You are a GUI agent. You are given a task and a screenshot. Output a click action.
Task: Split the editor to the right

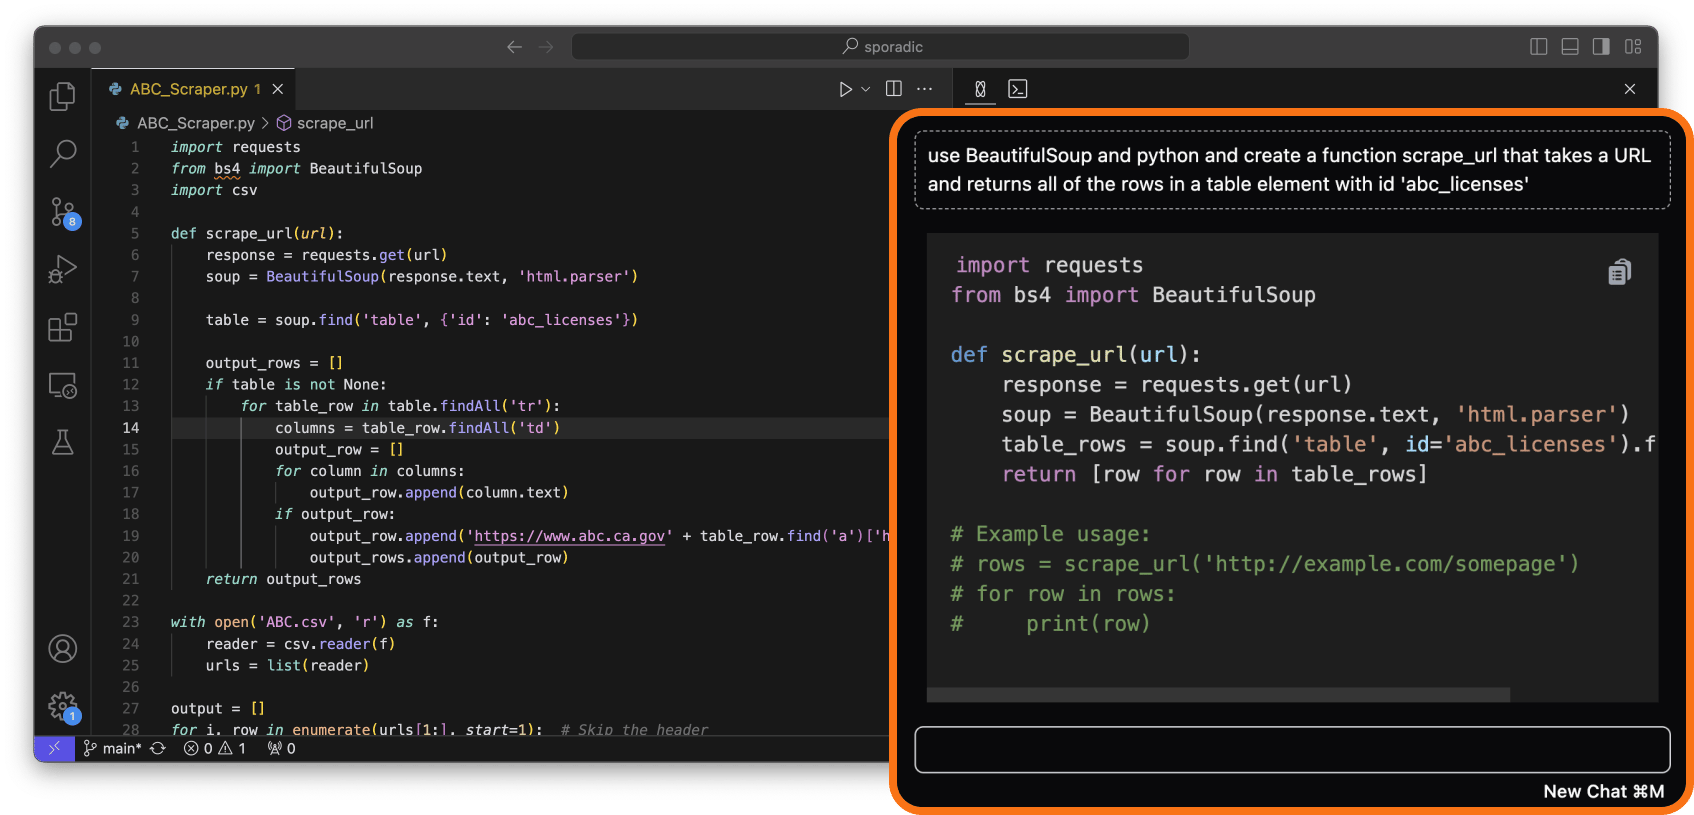894,89
